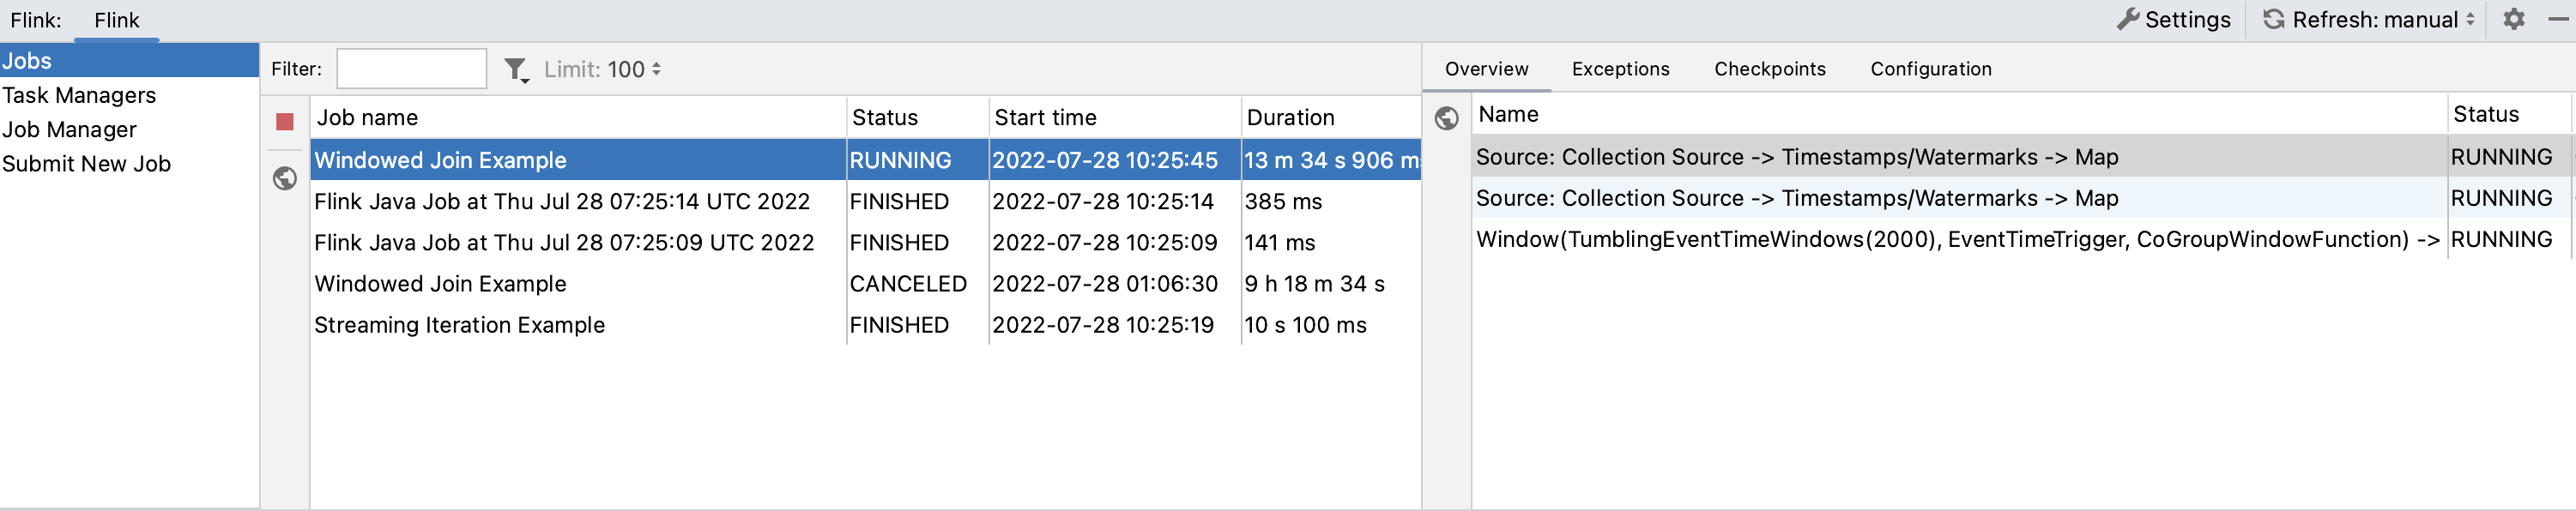Click into the Filter text field
Viewport: 2576px width, 511px height.
tap(411, 70)
